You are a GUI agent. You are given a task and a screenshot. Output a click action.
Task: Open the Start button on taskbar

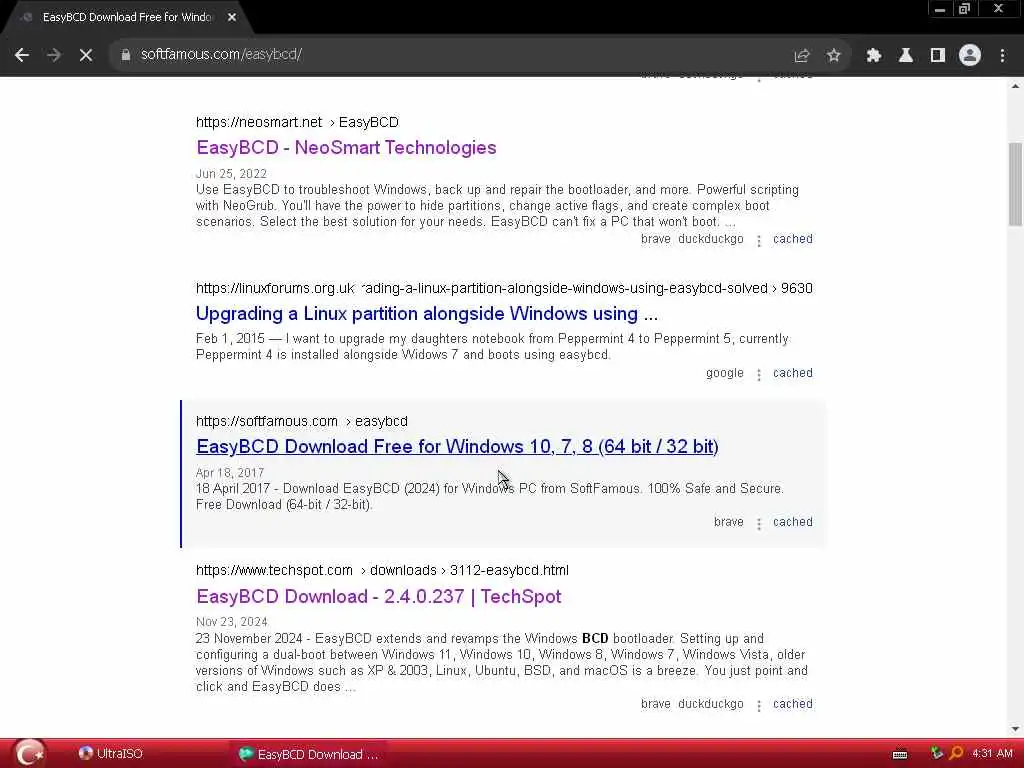[x=30, y=754]
